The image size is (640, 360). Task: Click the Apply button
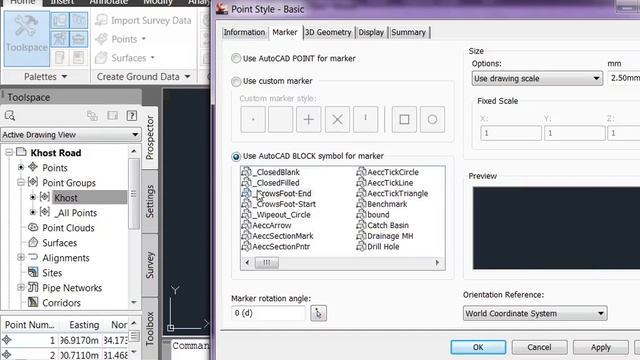tap(600, 347)
